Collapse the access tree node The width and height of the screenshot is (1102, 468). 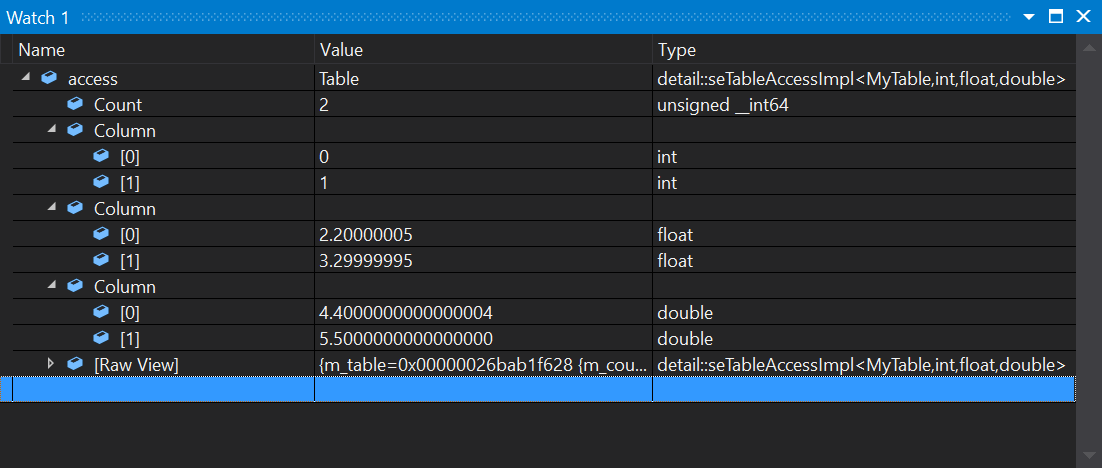click(25, 78)
